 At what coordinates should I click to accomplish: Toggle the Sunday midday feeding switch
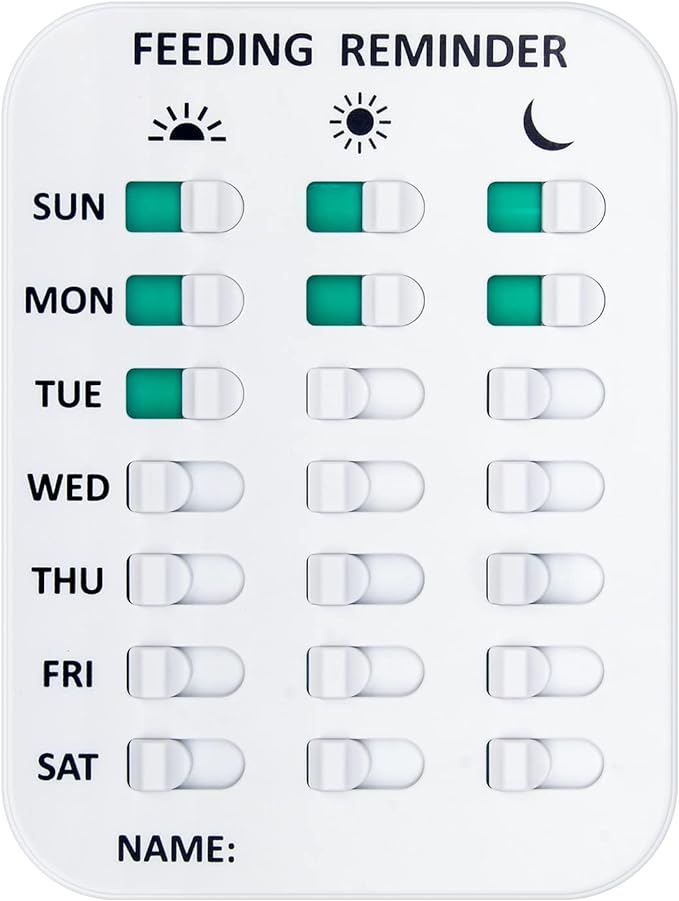pos(365,207)
